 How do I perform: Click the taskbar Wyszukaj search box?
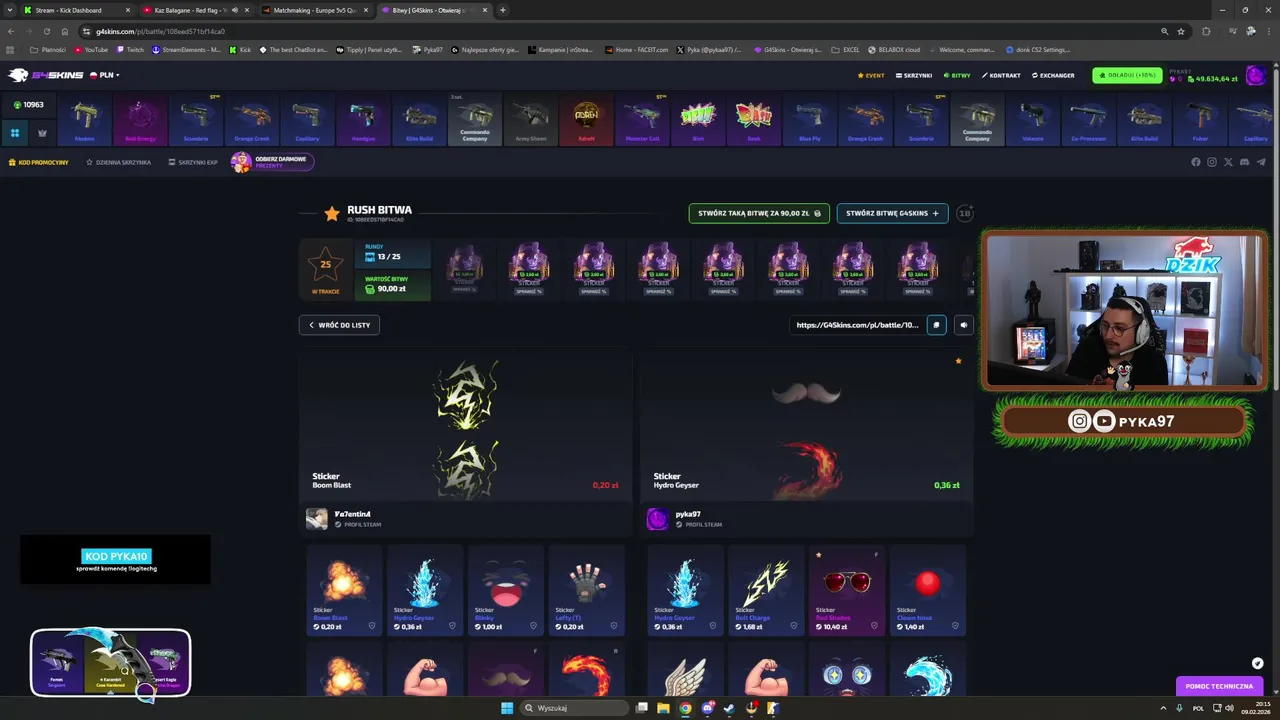(576, 708)
